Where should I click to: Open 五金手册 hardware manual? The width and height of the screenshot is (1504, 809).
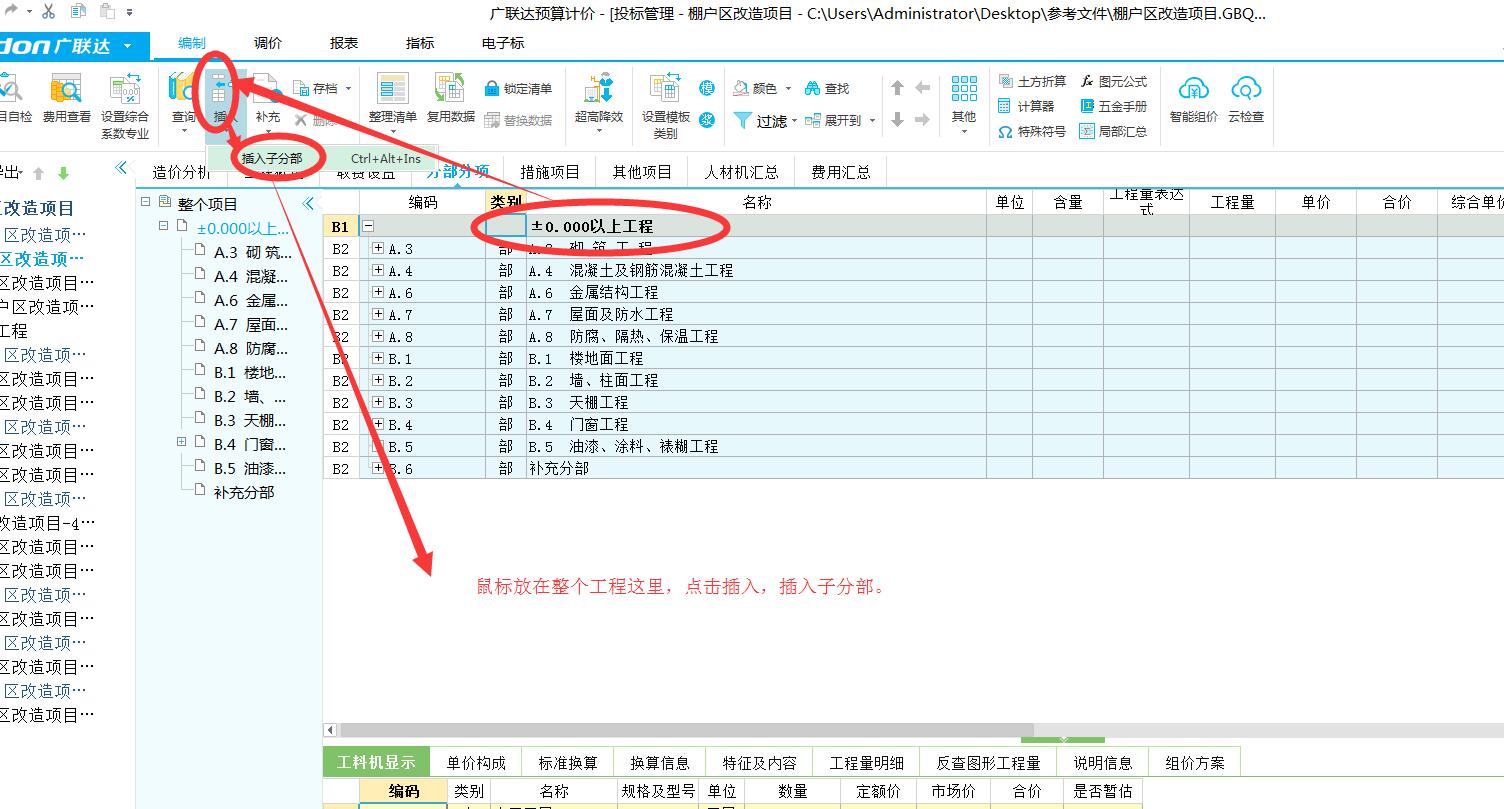(1113, 106)
